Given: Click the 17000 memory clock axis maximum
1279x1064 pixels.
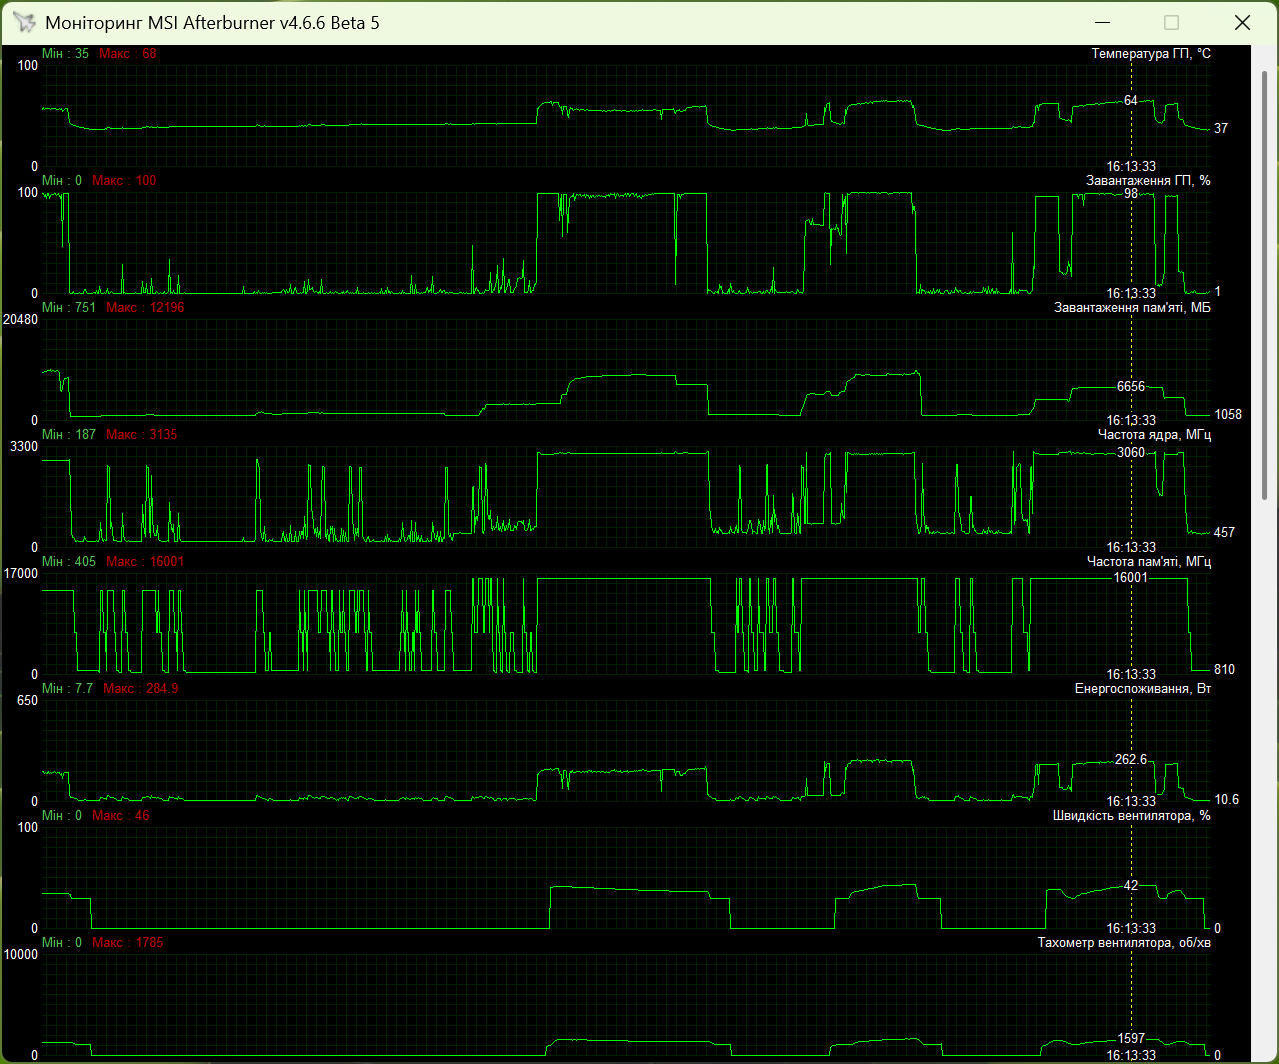Looking at the screenshot, I should [x=21, y=573].
